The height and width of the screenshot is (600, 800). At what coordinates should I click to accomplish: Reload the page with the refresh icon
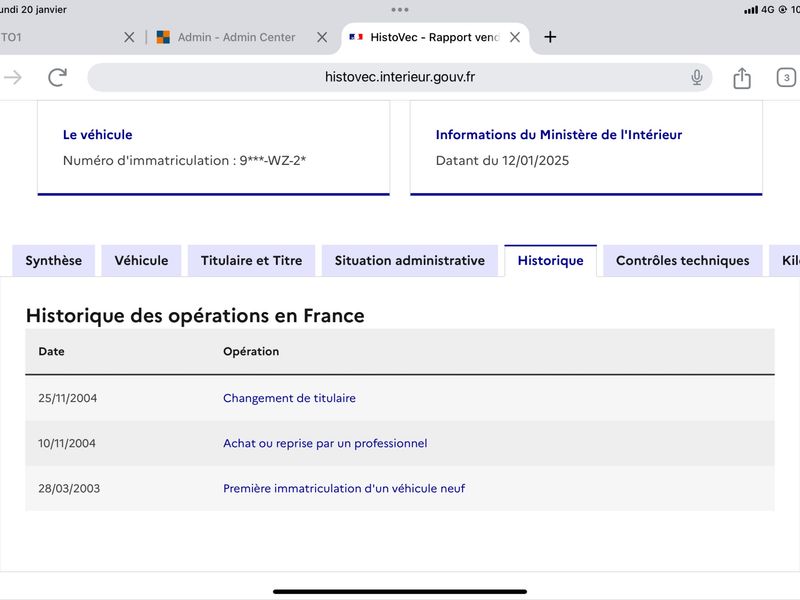point(57,77)
